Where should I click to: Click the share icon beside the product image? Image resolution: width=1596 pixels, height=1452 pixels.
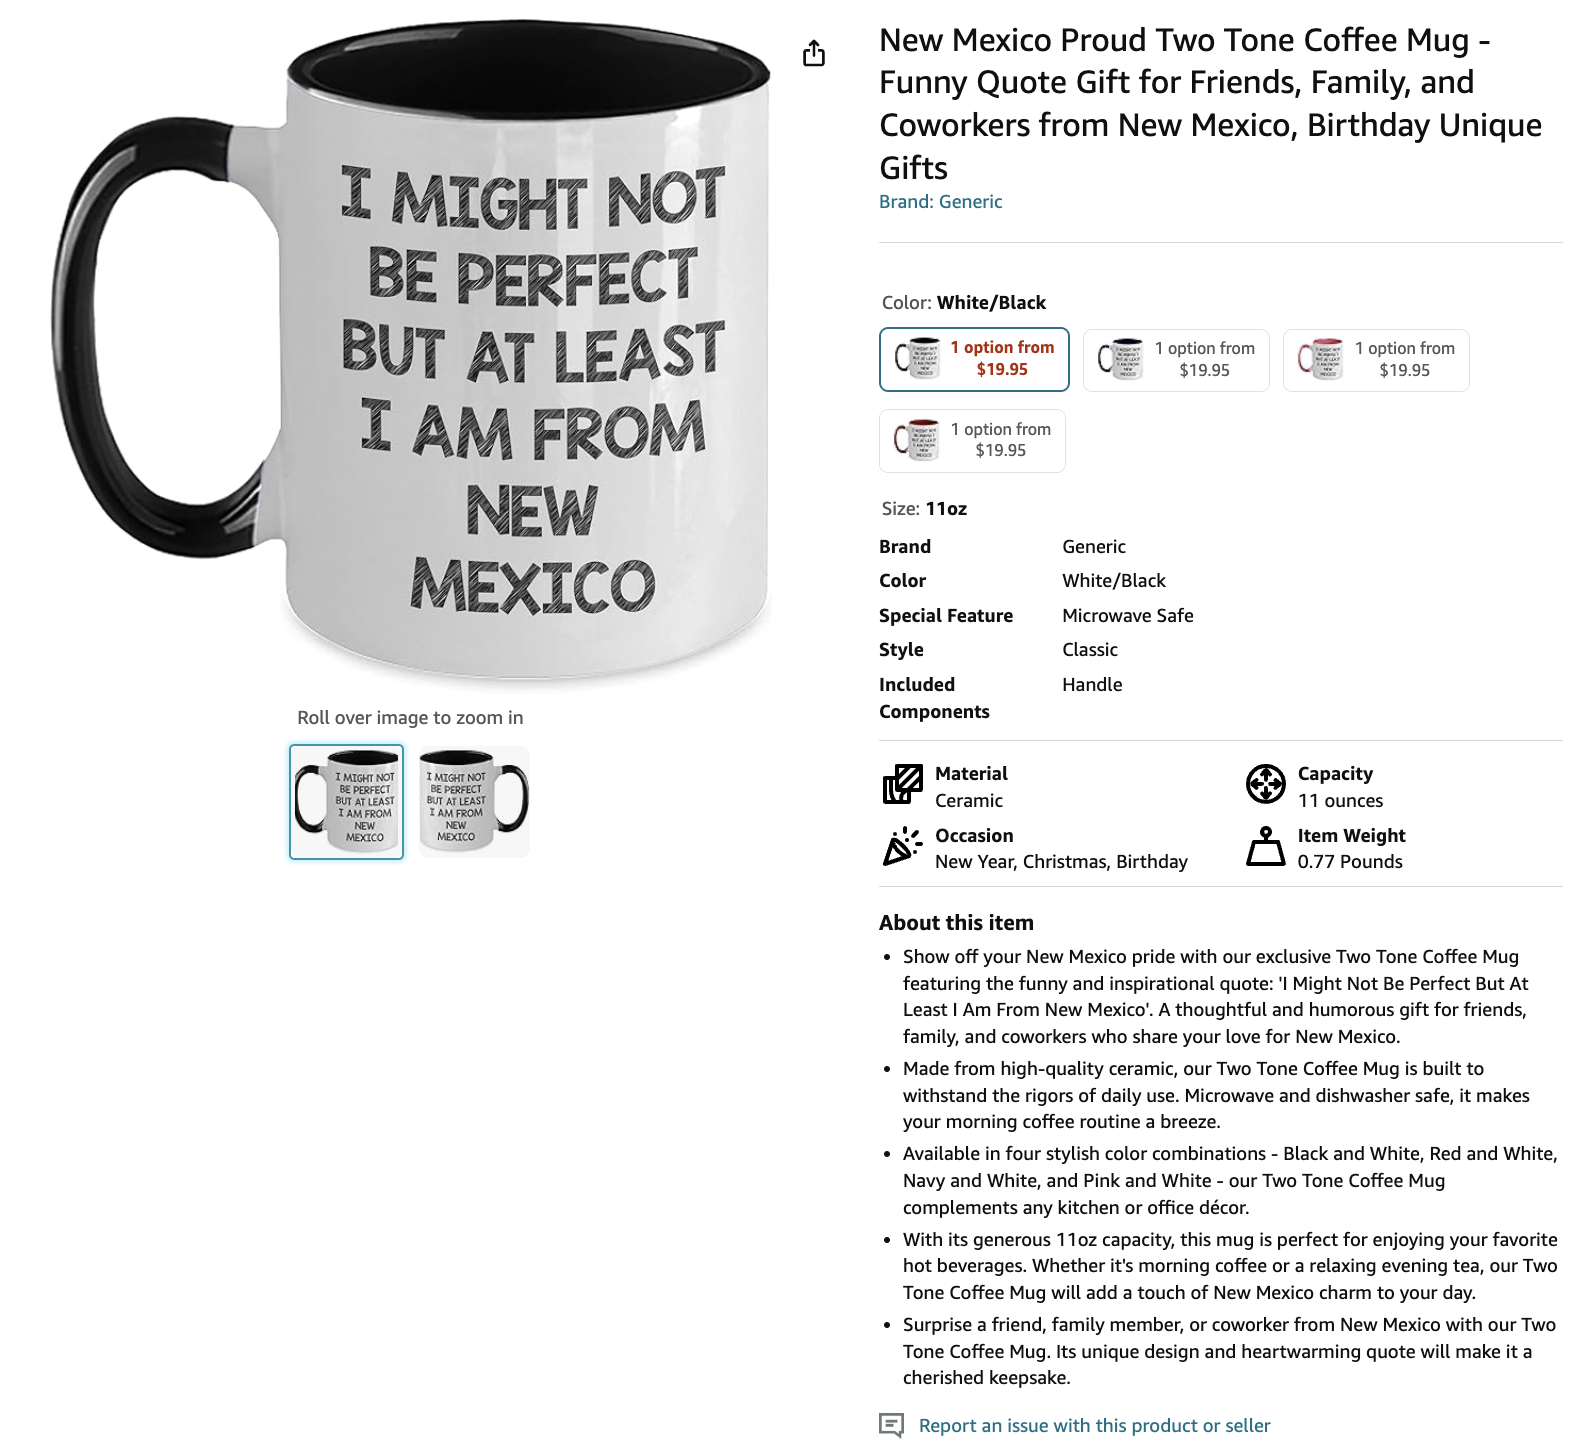814,53
